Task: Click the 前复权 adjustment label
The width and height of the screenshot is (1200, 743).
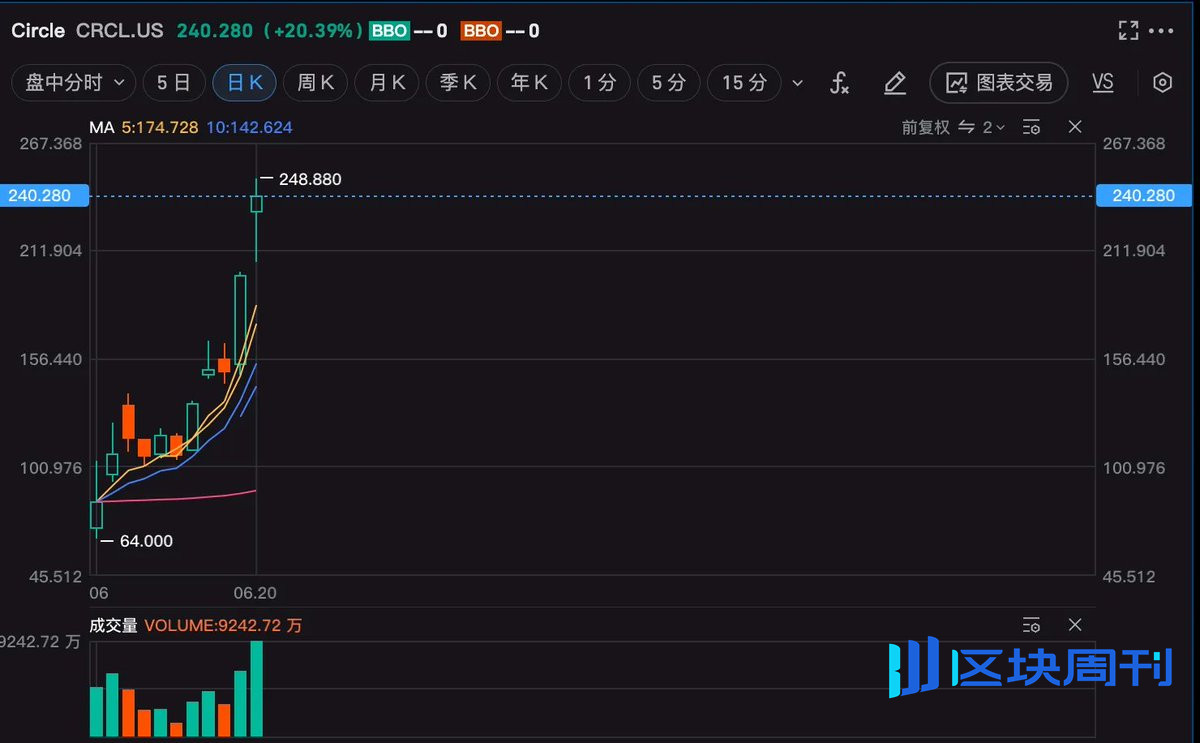Action: (x=925, y=127)
